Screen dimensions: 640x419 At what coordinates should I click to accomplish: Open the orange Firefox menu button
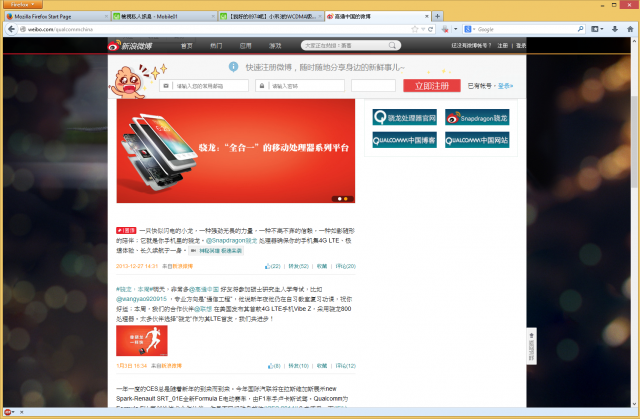pos(23,4)
